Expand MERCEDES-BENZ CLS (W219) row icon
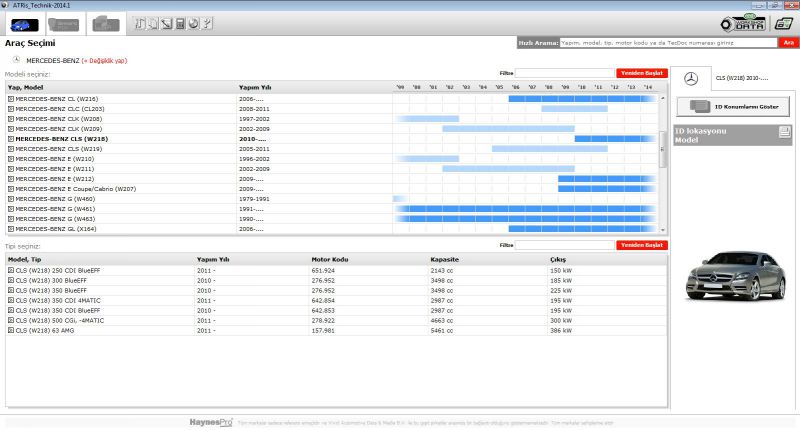This screenshot has height=430, width=800. [11, 149]
